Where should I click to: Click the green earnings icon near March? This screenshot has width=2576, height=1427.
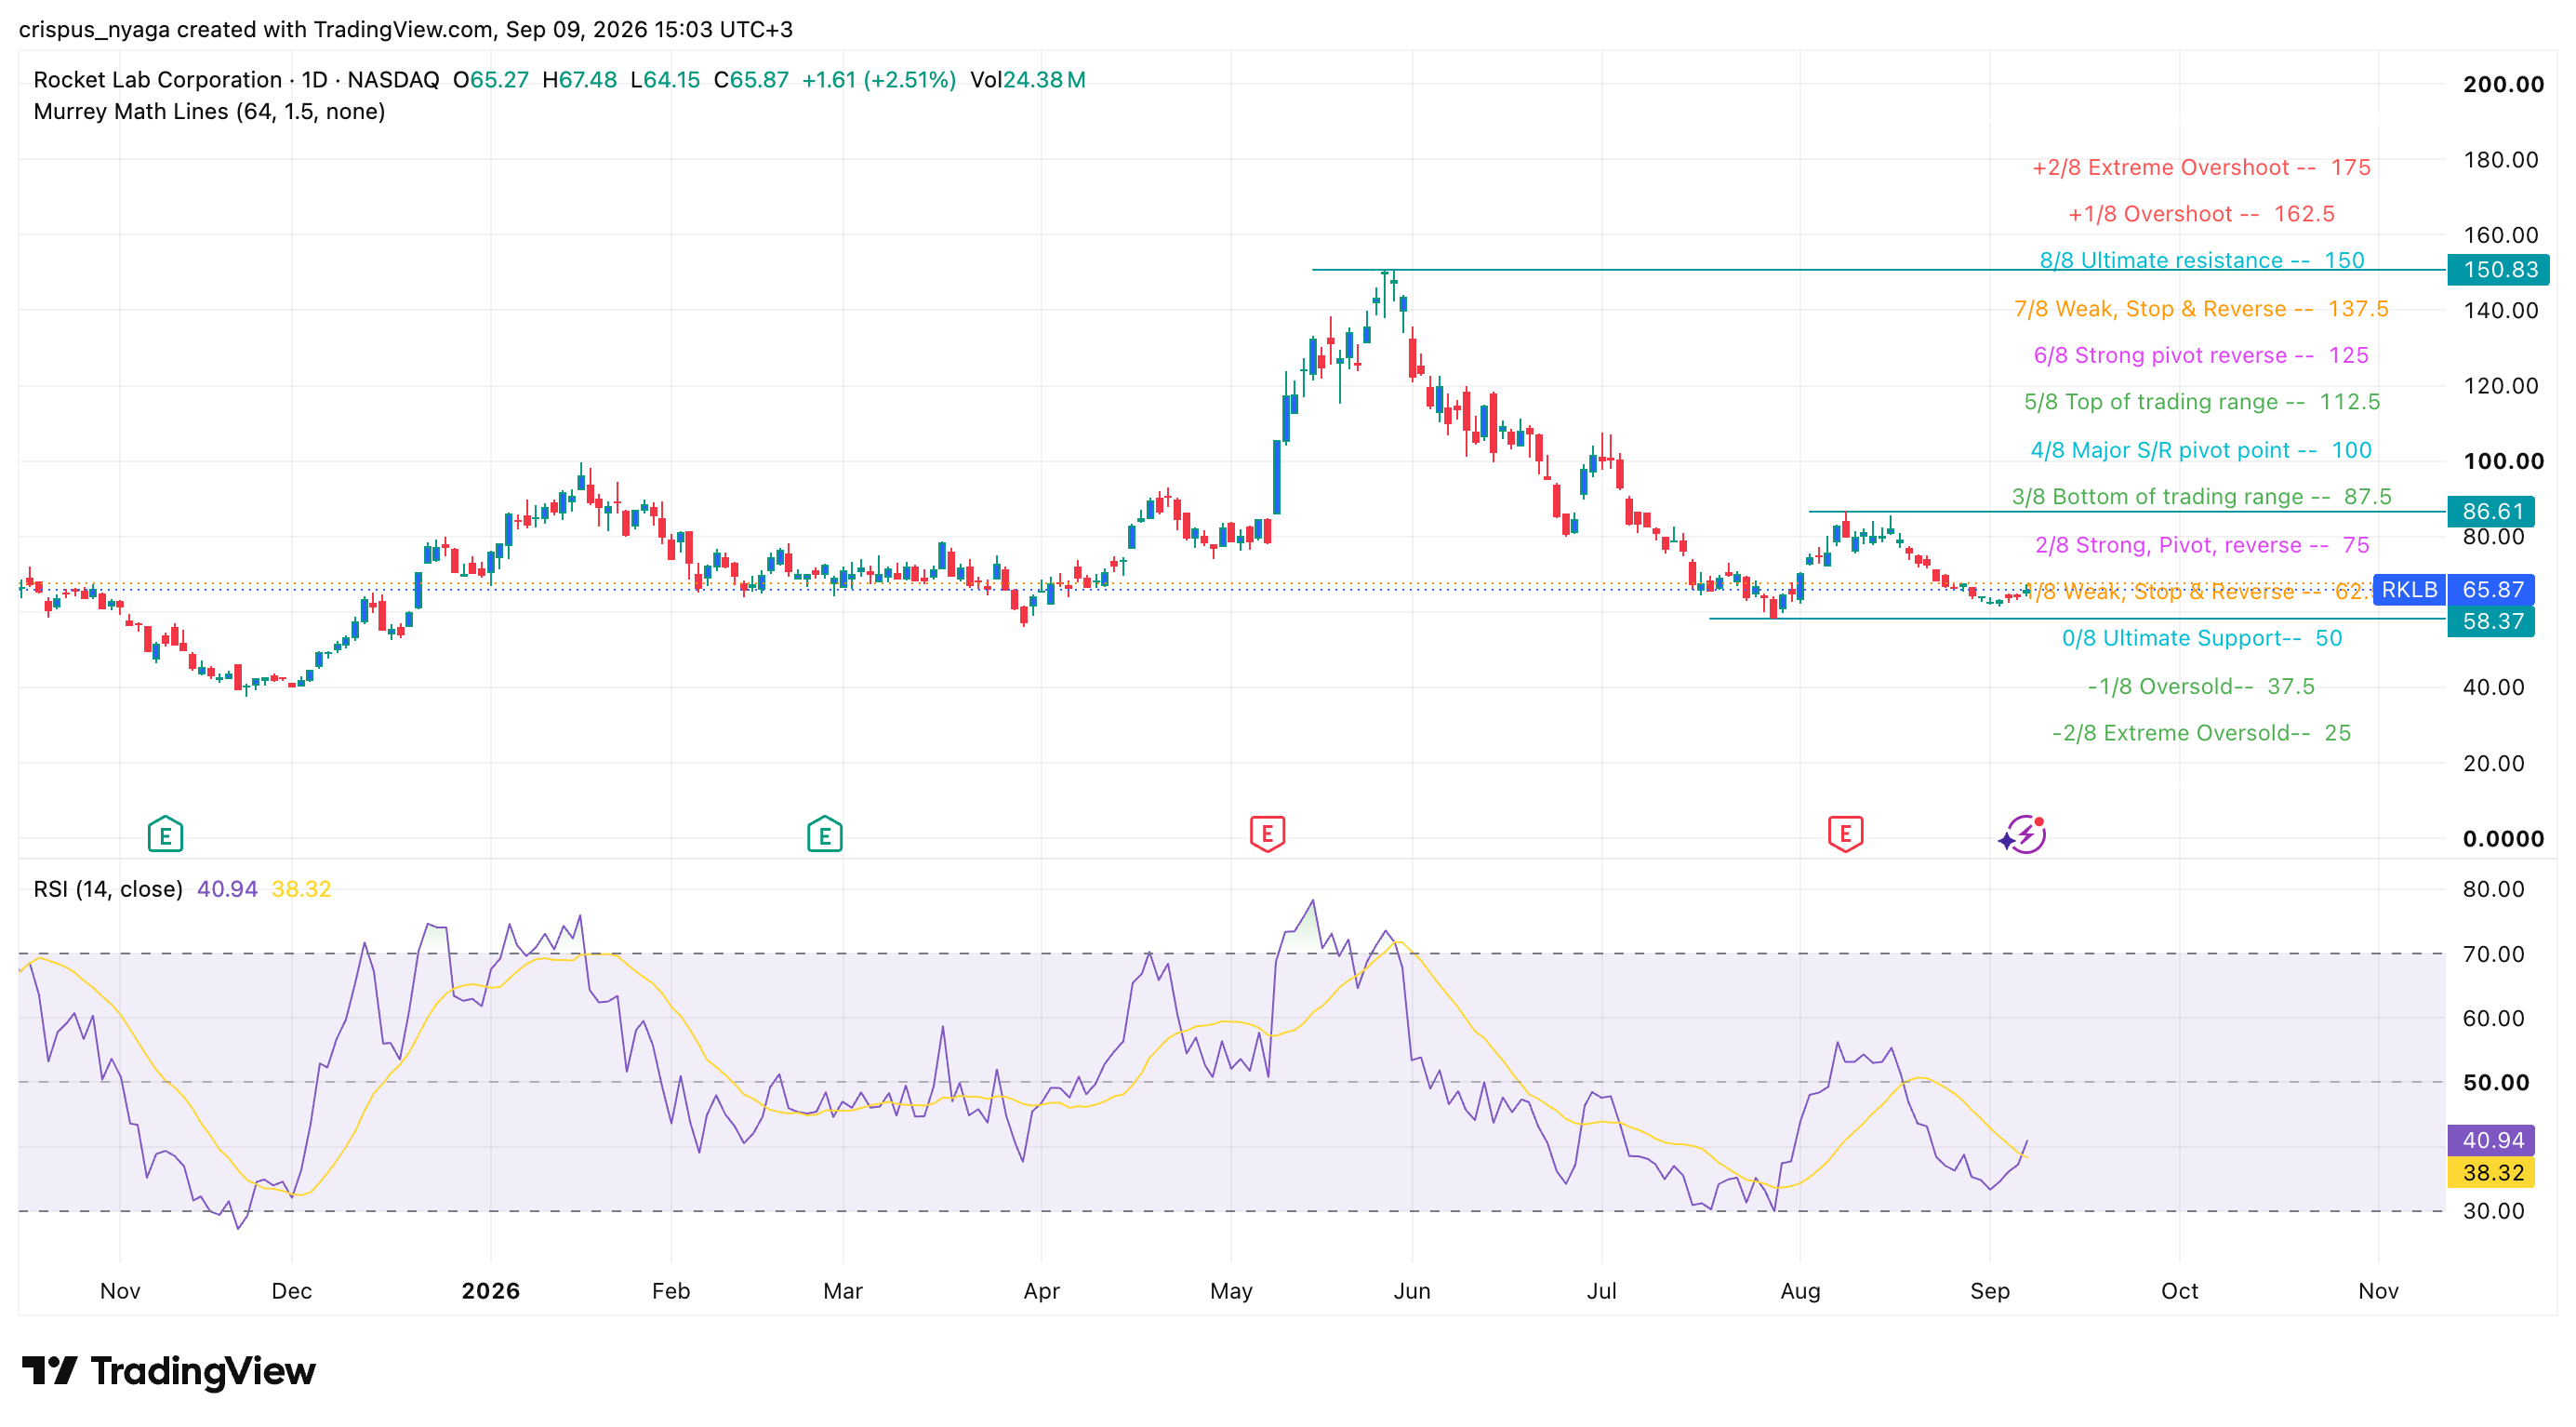[x=824, y=834]
